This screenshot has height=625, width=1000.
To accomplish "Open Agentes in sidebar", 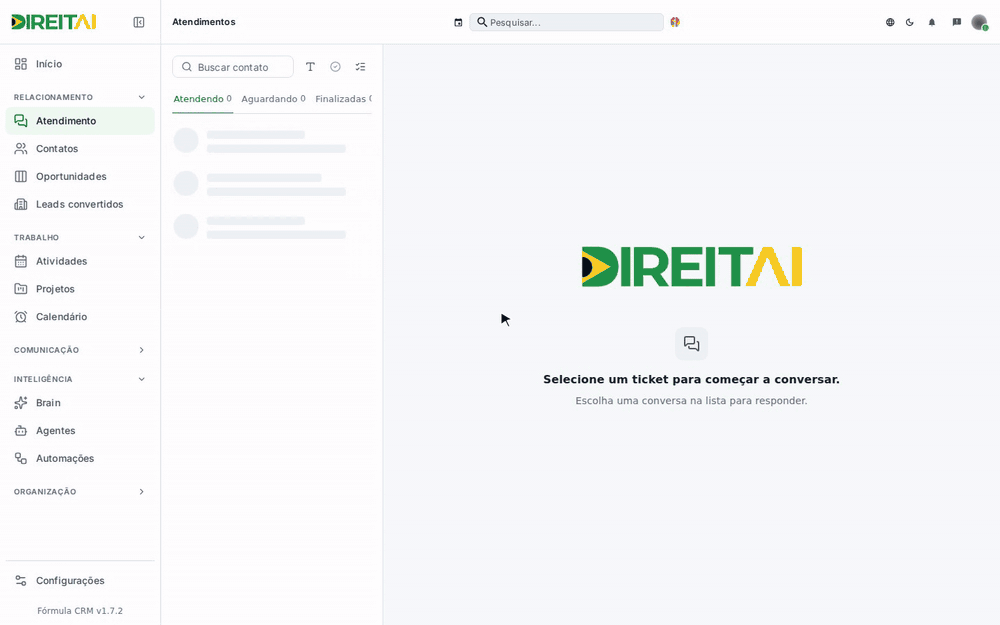I will [x=80, y=430].
